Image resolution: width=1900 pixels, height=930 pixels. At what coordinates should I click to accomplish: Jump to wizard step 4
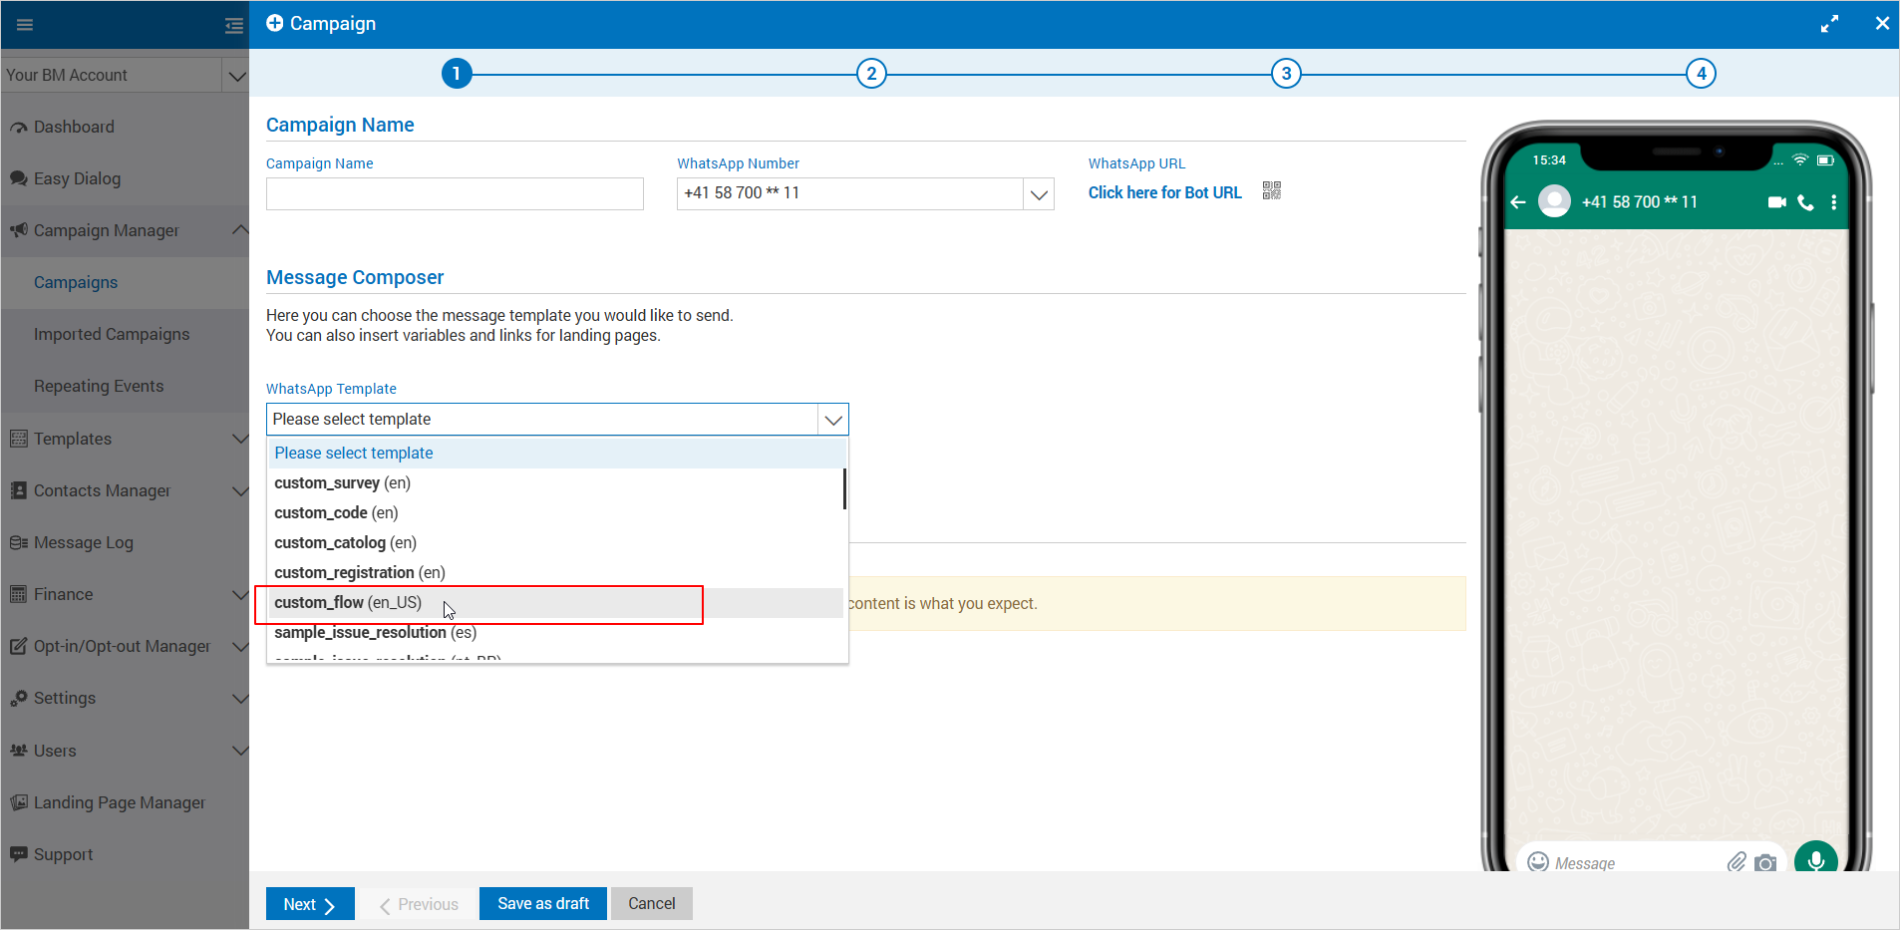(x=1701, y=74)
